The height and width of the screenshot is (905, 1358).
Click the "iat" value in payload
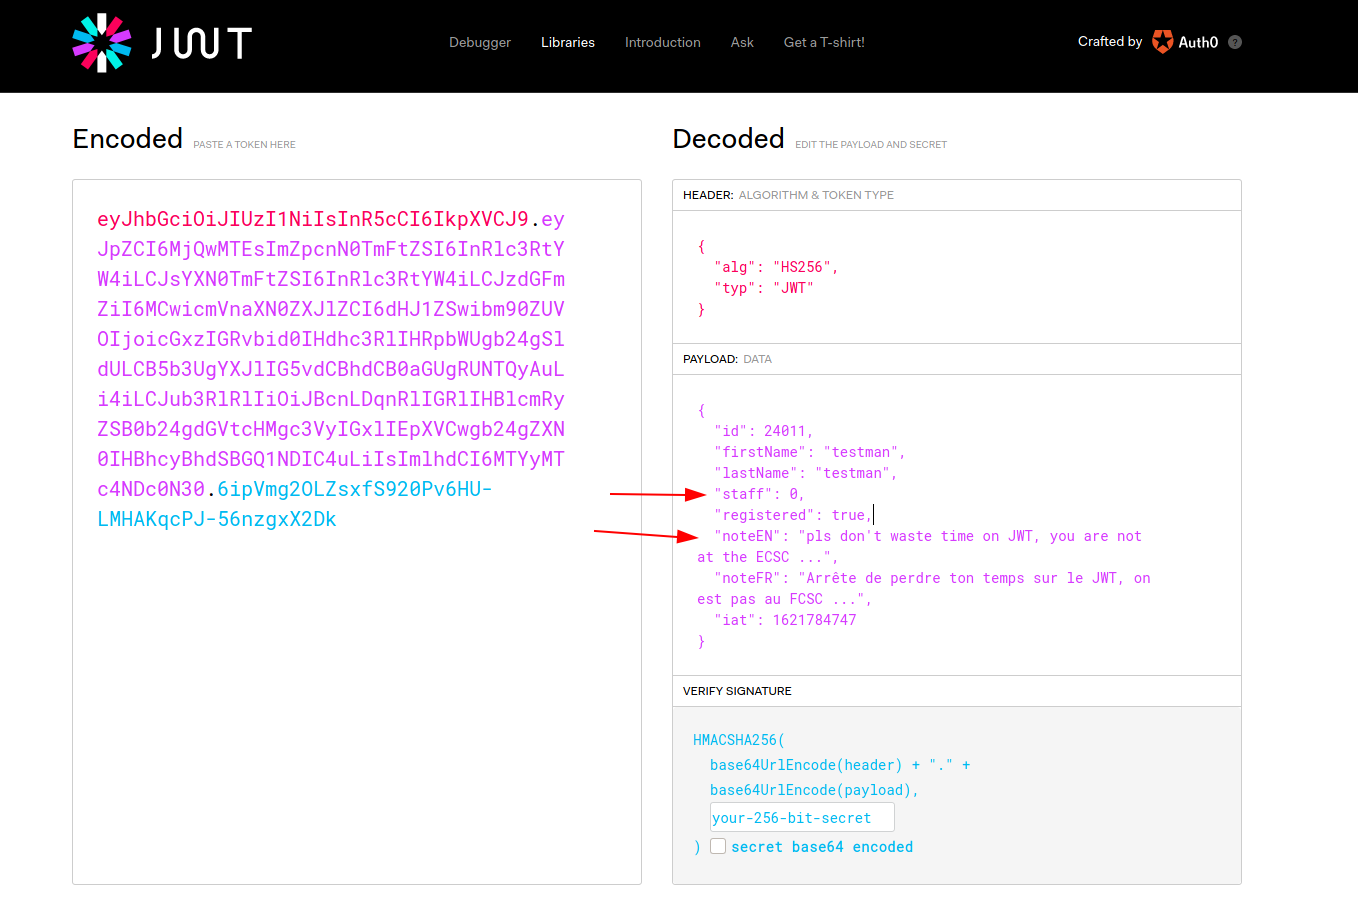(x=814, y=620)
